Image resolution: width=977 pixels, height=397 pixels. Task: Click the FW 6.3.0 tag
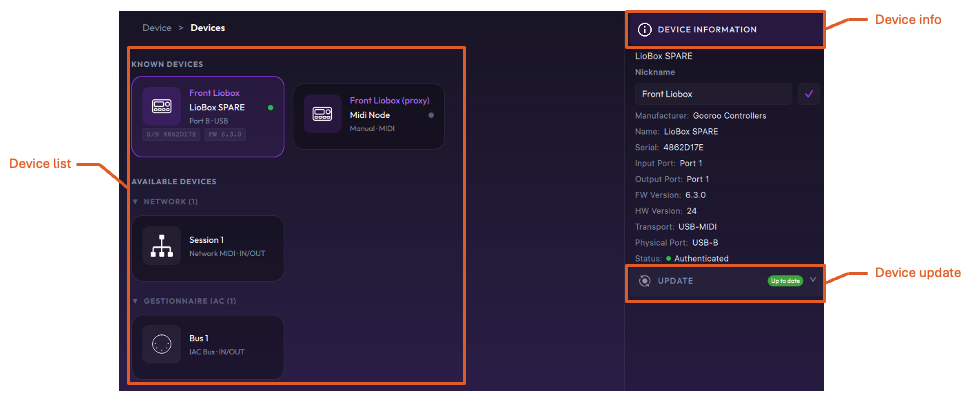click(x=225, y=134)
